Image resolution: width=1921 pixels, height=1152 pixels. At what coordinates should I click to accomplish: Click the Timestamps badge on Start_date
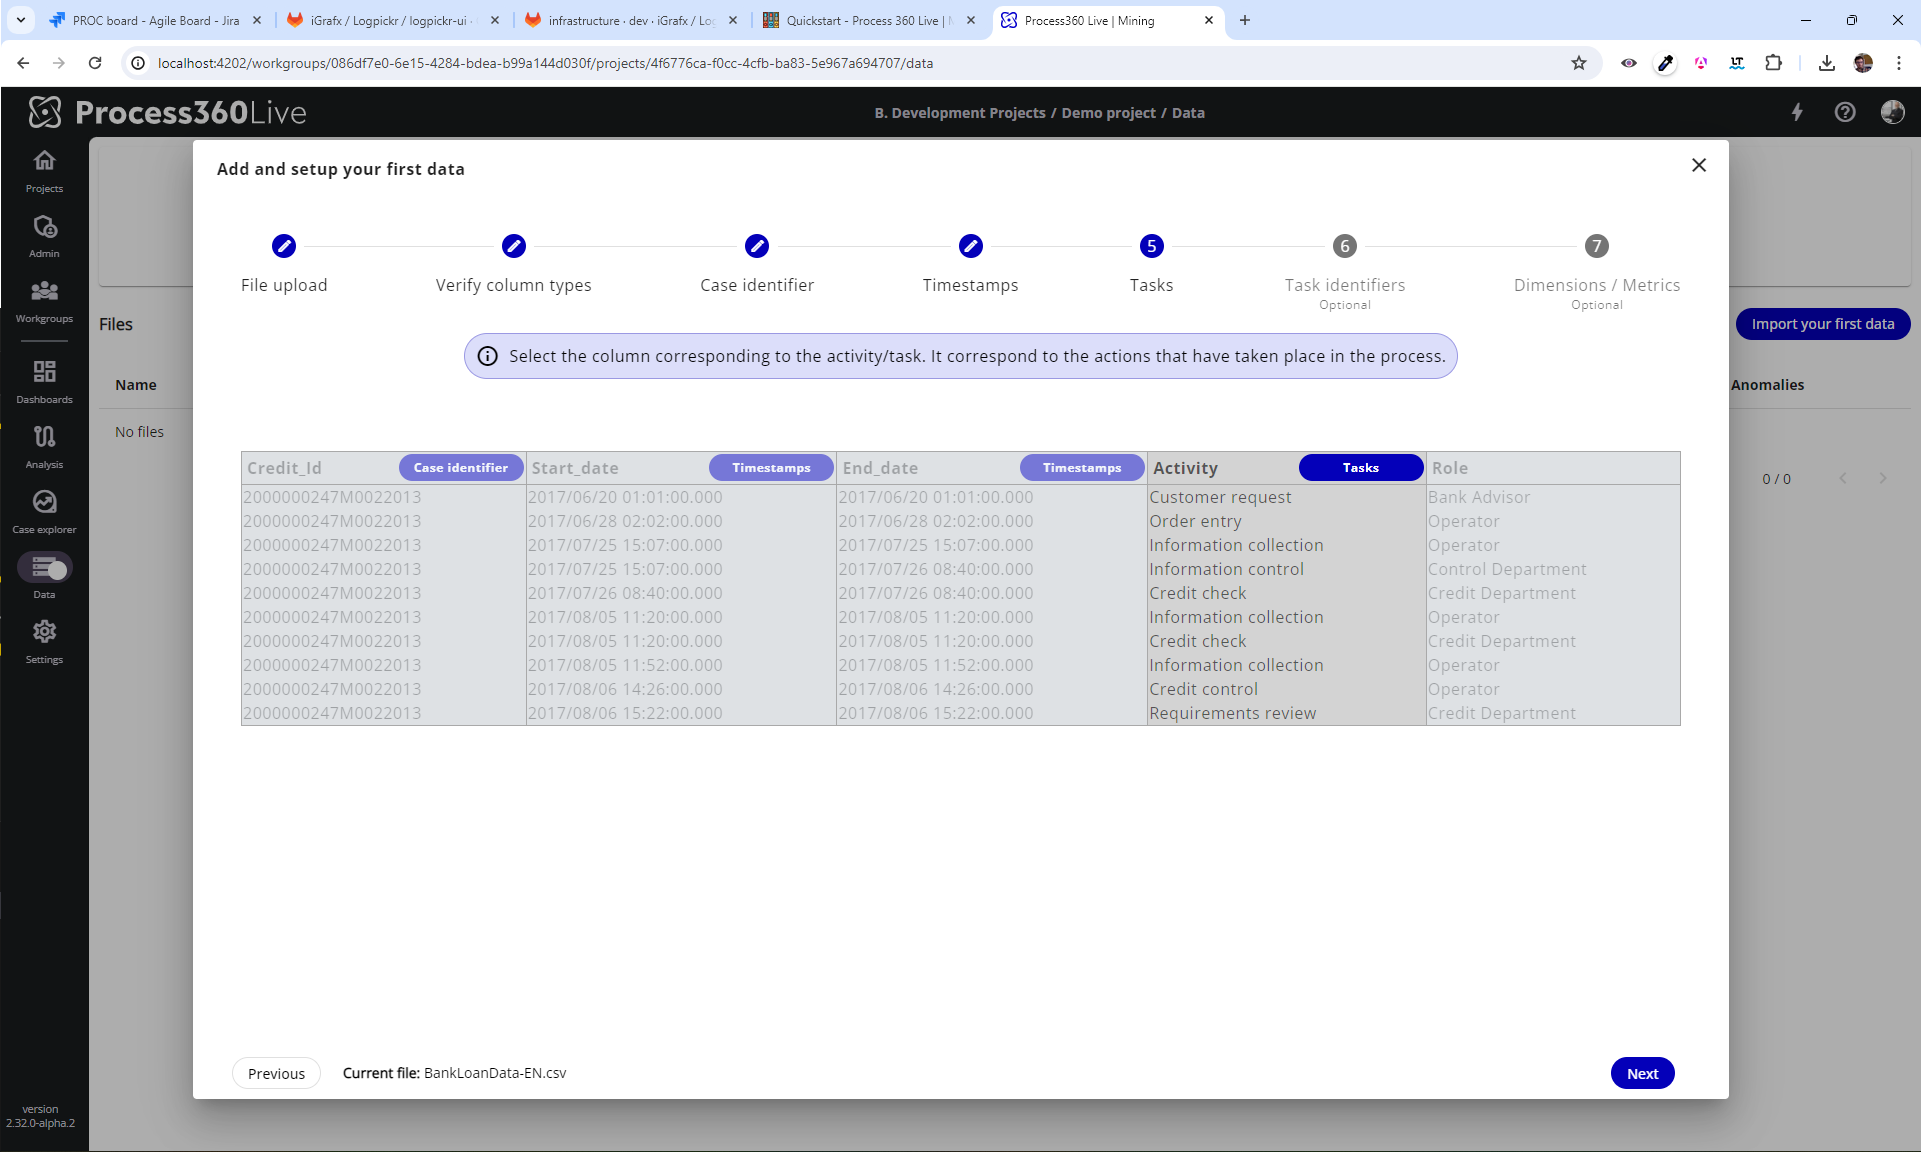click(771, 468)
